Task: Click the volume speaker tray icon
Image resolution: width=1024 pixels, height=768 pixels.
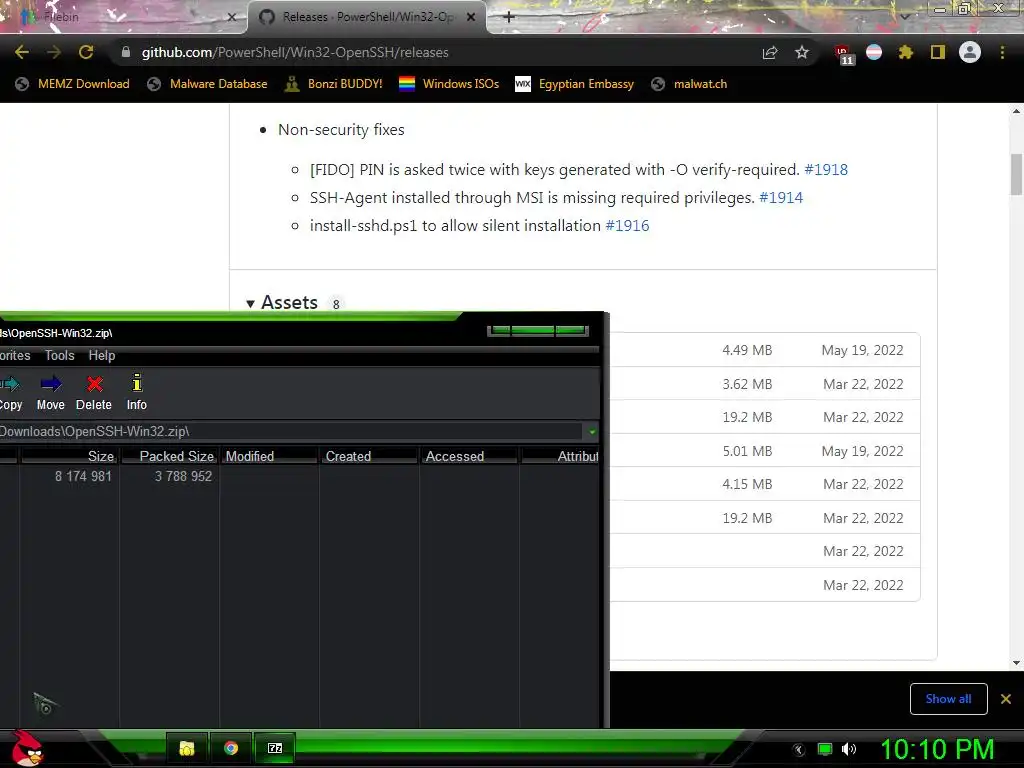Action: click(x=848, y=749)
